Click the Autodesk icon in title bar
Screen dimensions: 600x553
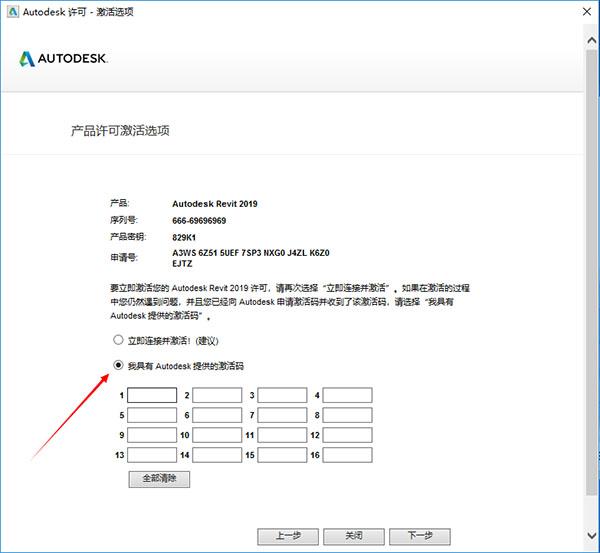(13, 11)
